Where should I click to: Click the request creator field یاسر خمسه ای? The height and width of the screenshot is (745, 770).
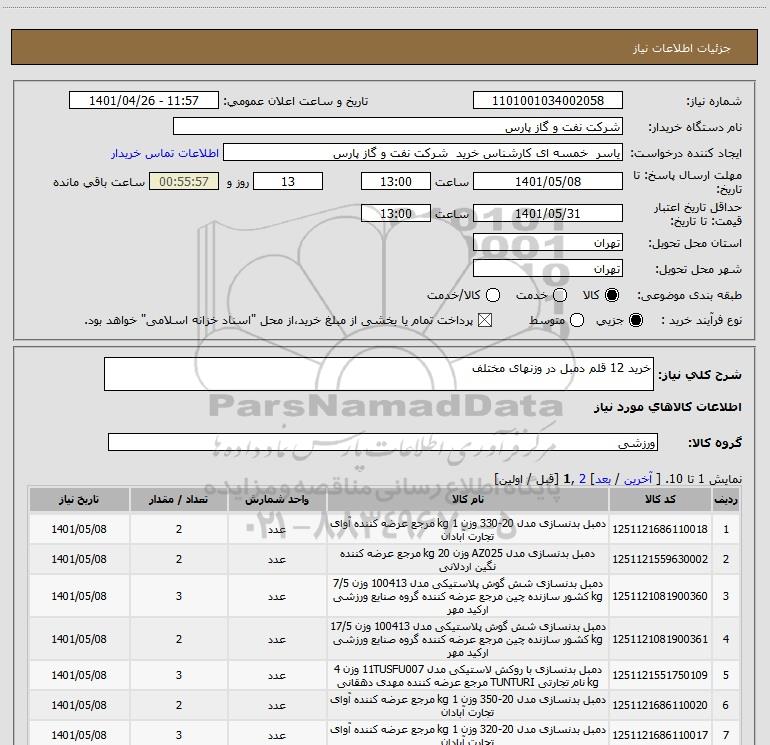point(423,153)
